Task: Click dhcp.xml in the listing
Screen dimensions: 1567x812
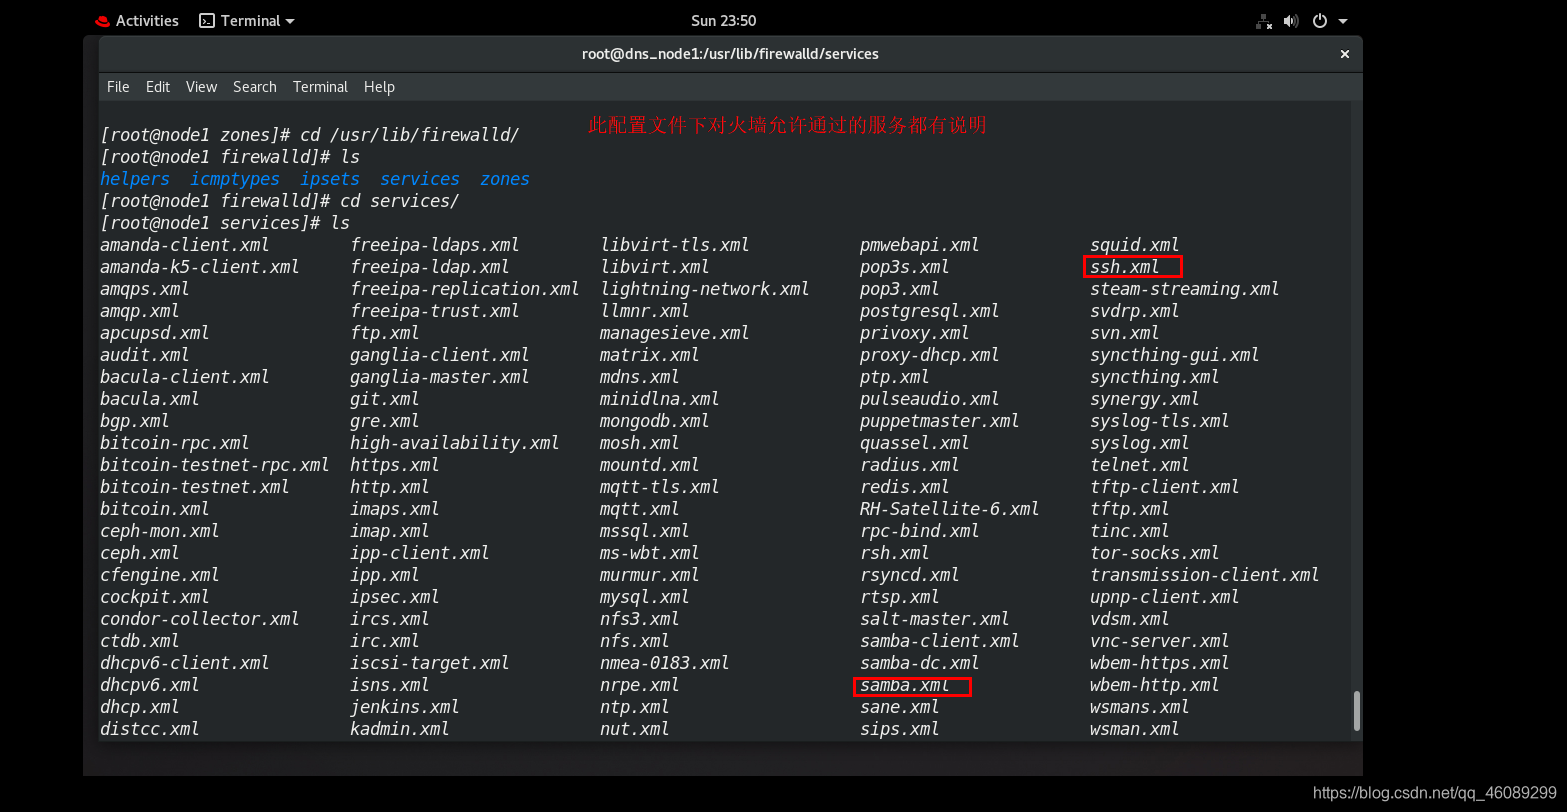Action: coord(140,707)
